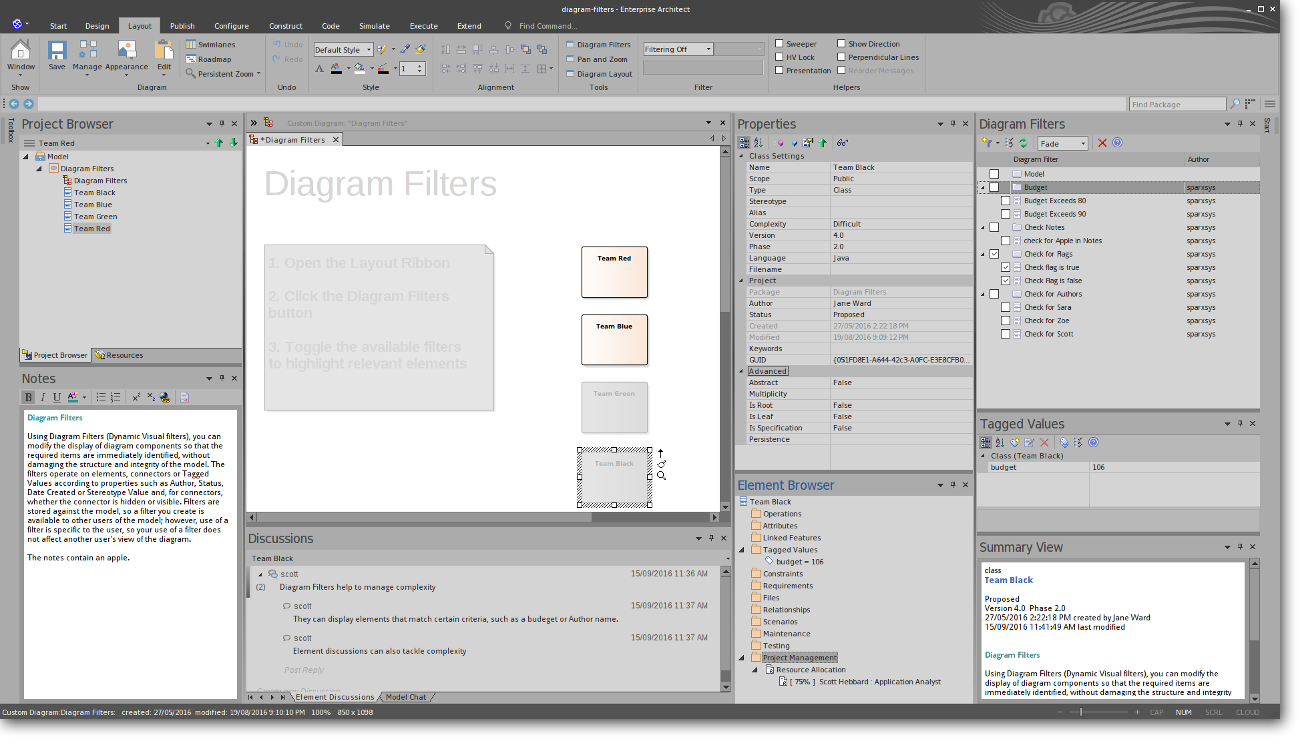The width and height of the screenshot is (1310, 750).
Task: Open the Resources tab in Project Browser
Action: 119,355
